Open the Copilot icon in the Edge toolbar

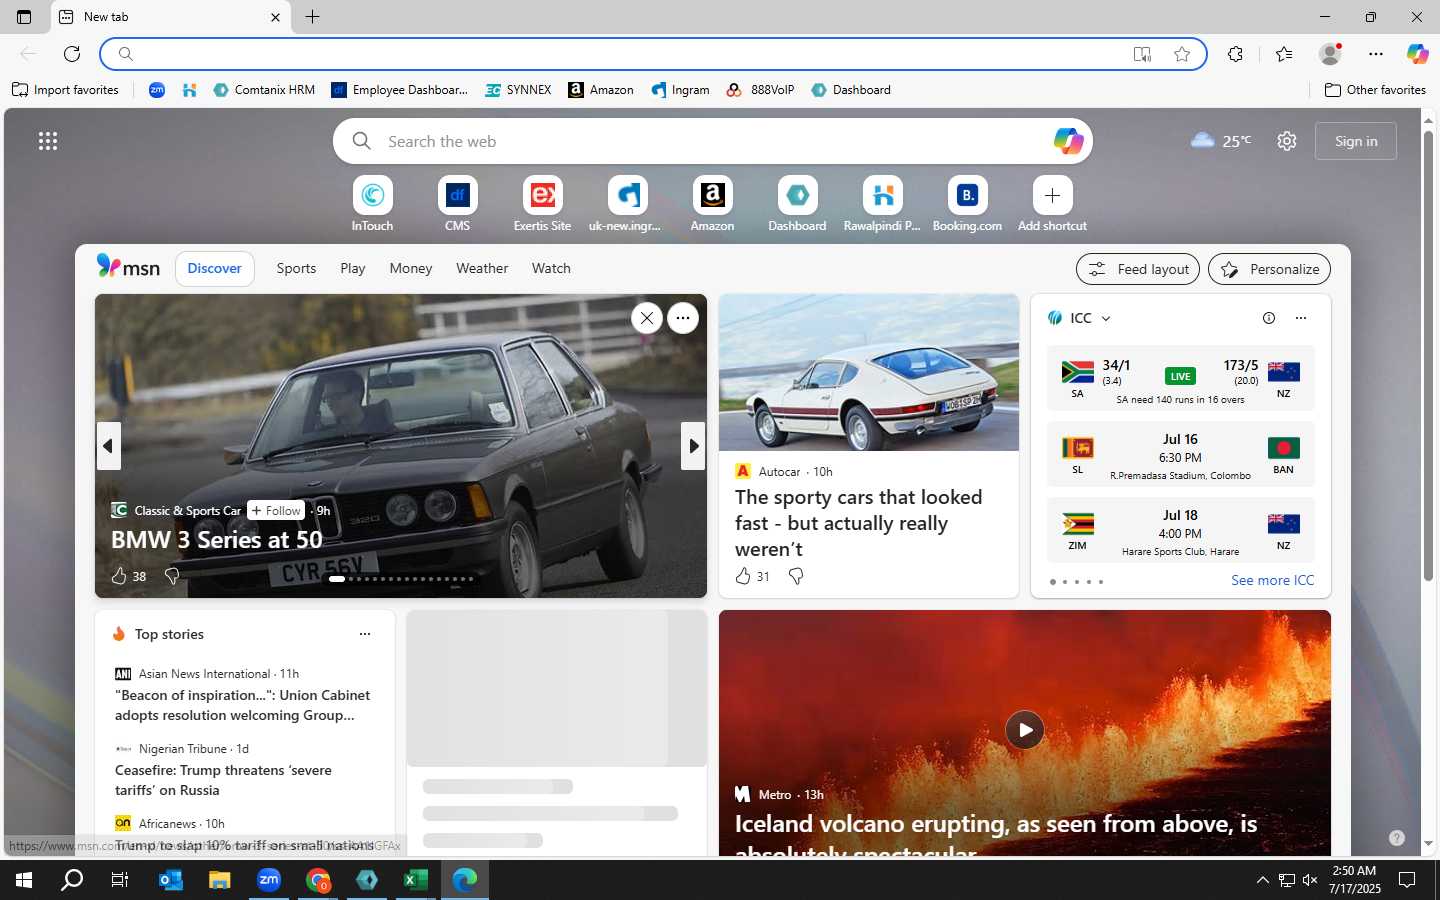coord(1416,54)
